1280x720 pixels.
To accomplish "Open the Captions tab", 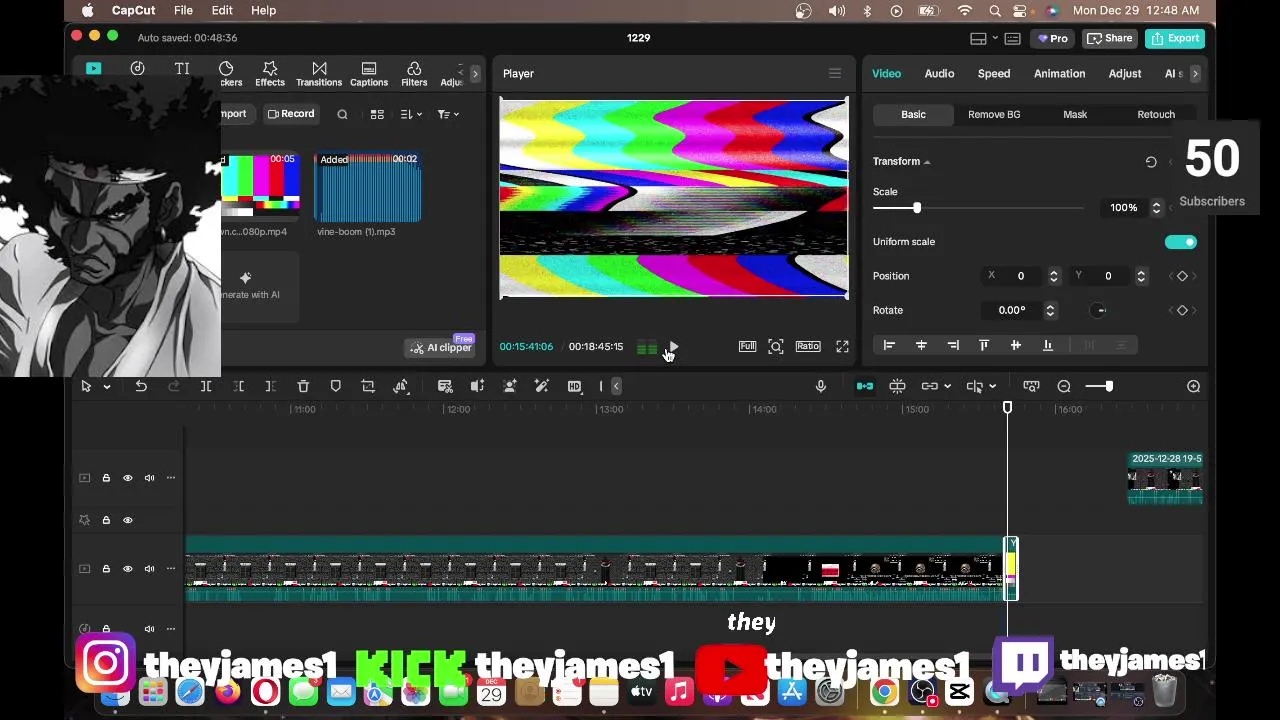I will [x=369, y=74].
